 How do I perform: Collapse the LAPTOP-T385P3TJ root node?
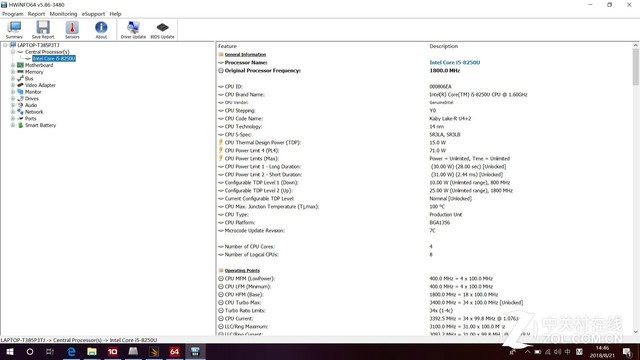(x=5, y=45)
